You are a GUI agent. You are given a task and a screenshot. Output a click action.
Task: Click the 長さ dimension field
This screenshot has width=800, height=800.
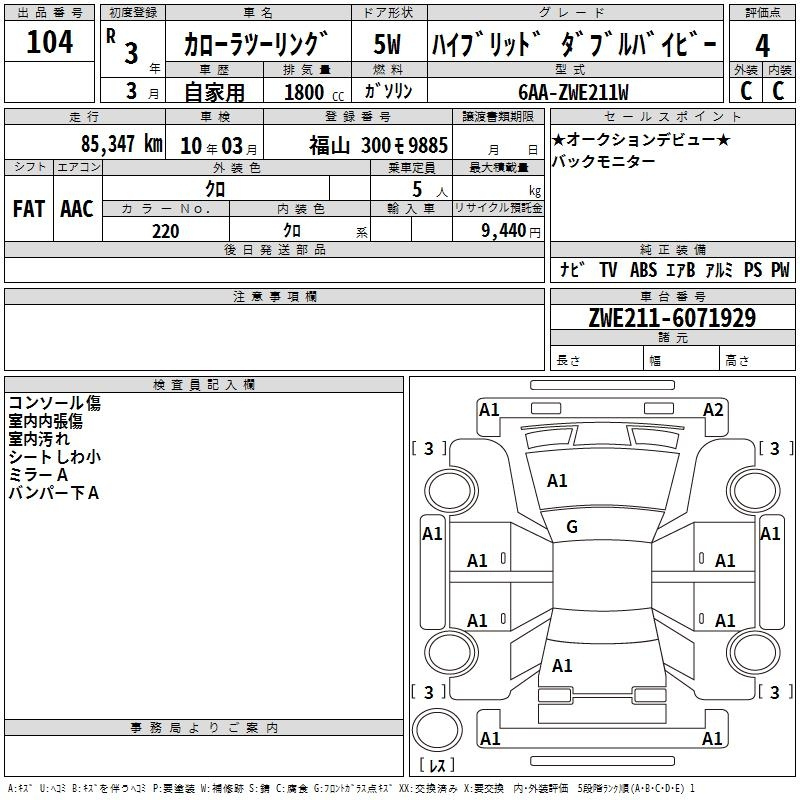[x=597, y=360]
